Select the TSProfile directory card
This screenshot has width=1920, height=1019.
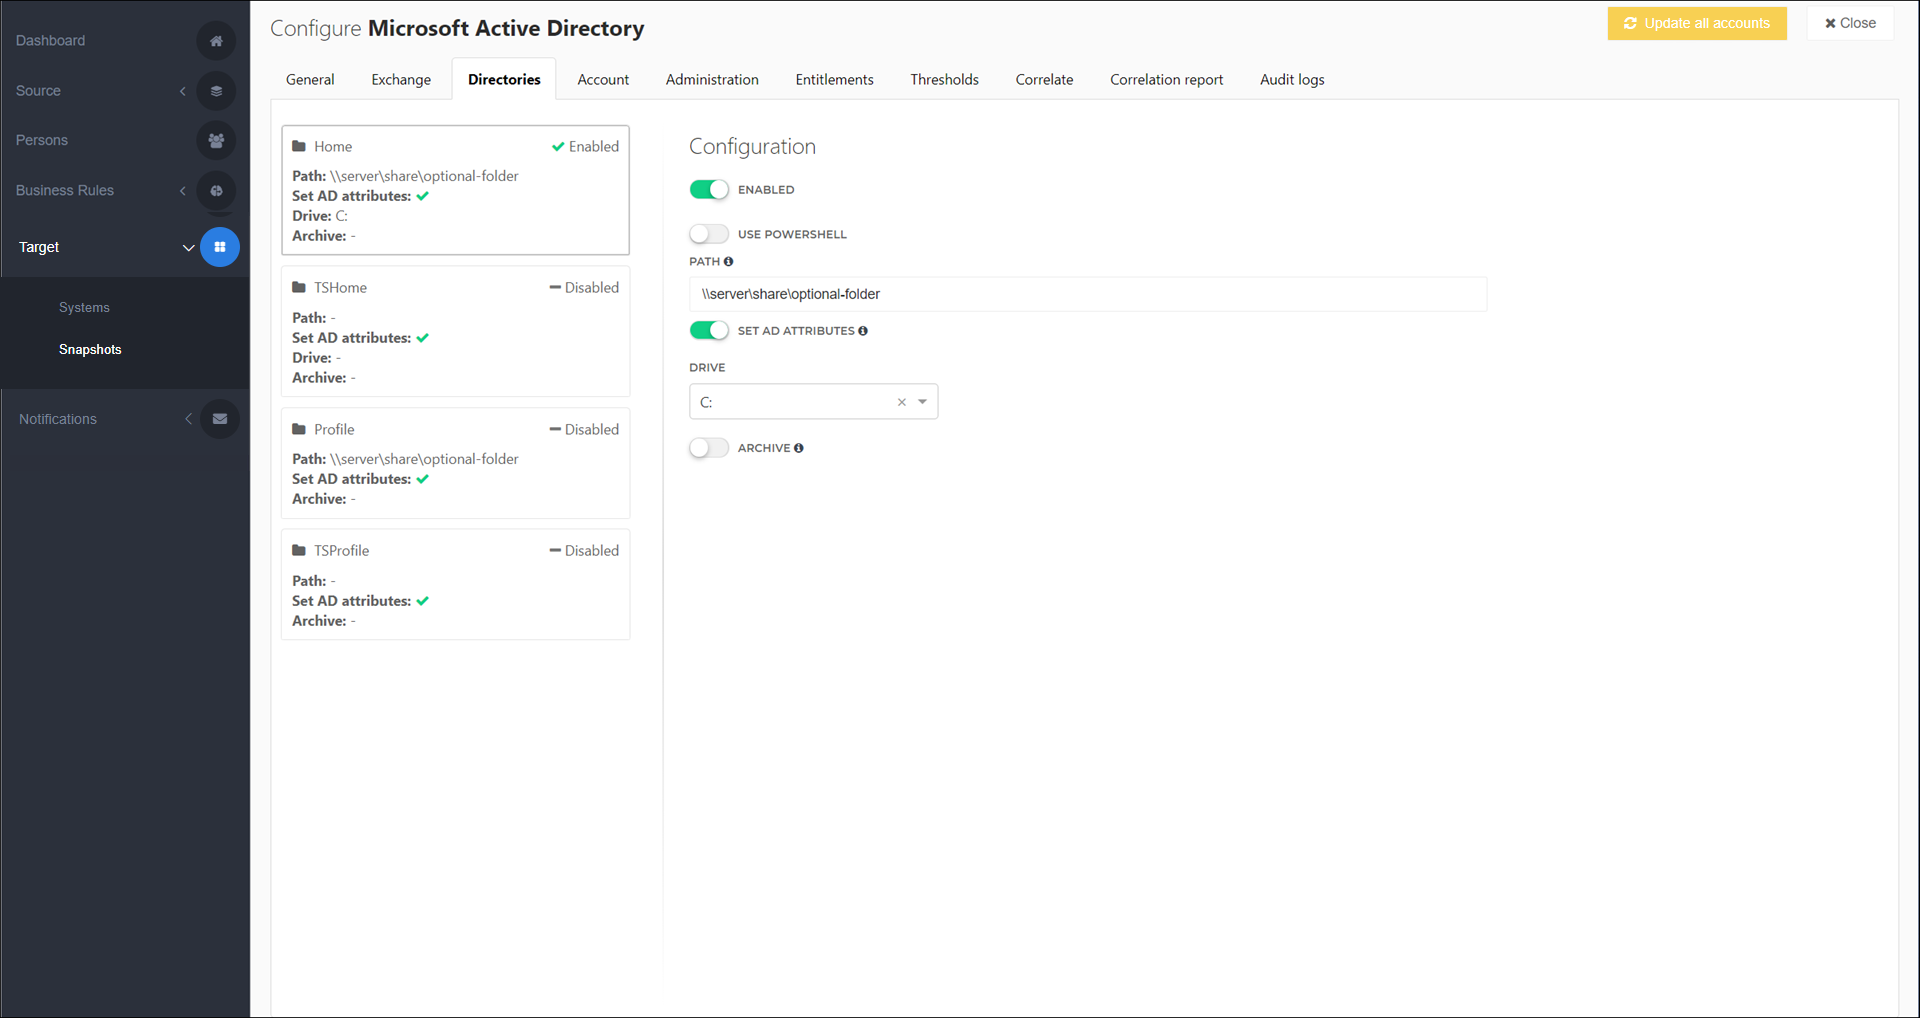pos(455,584)
